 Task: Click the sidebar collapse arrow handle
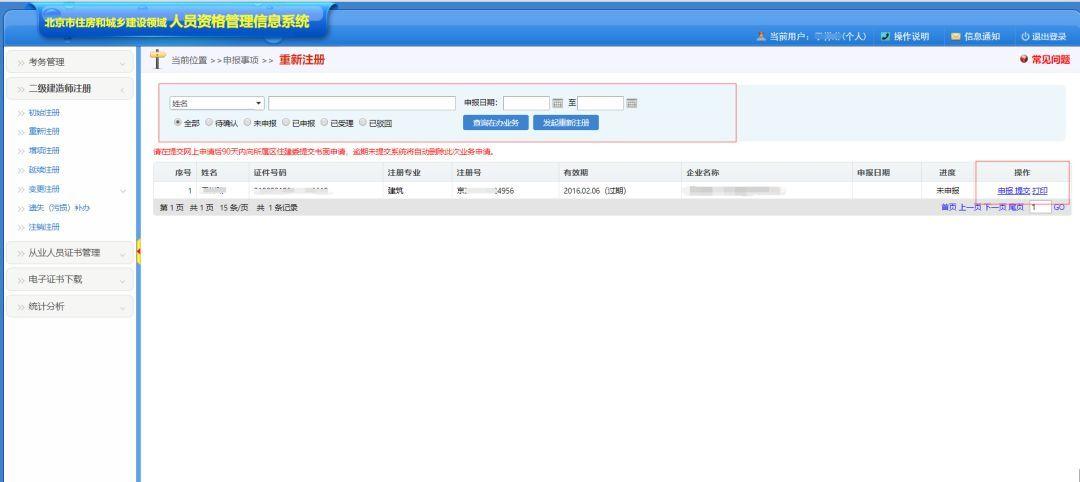pos(139,252)
